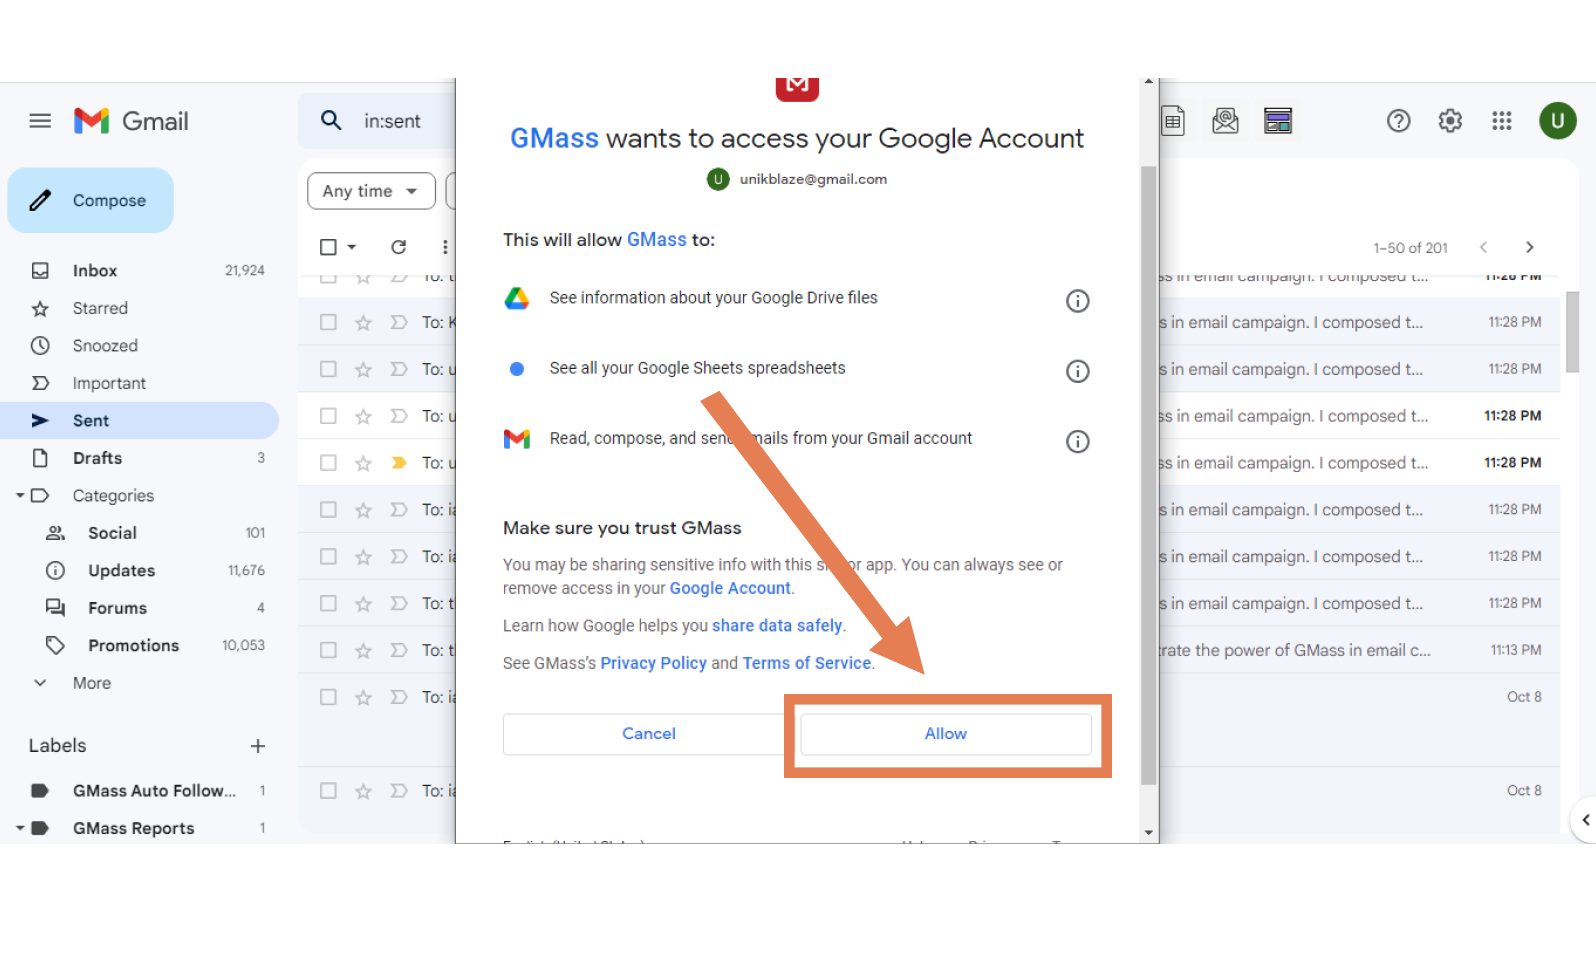Open the Starred folder
The height and width of the screenshot is (980, 1596).
click(x=140, y=308)
